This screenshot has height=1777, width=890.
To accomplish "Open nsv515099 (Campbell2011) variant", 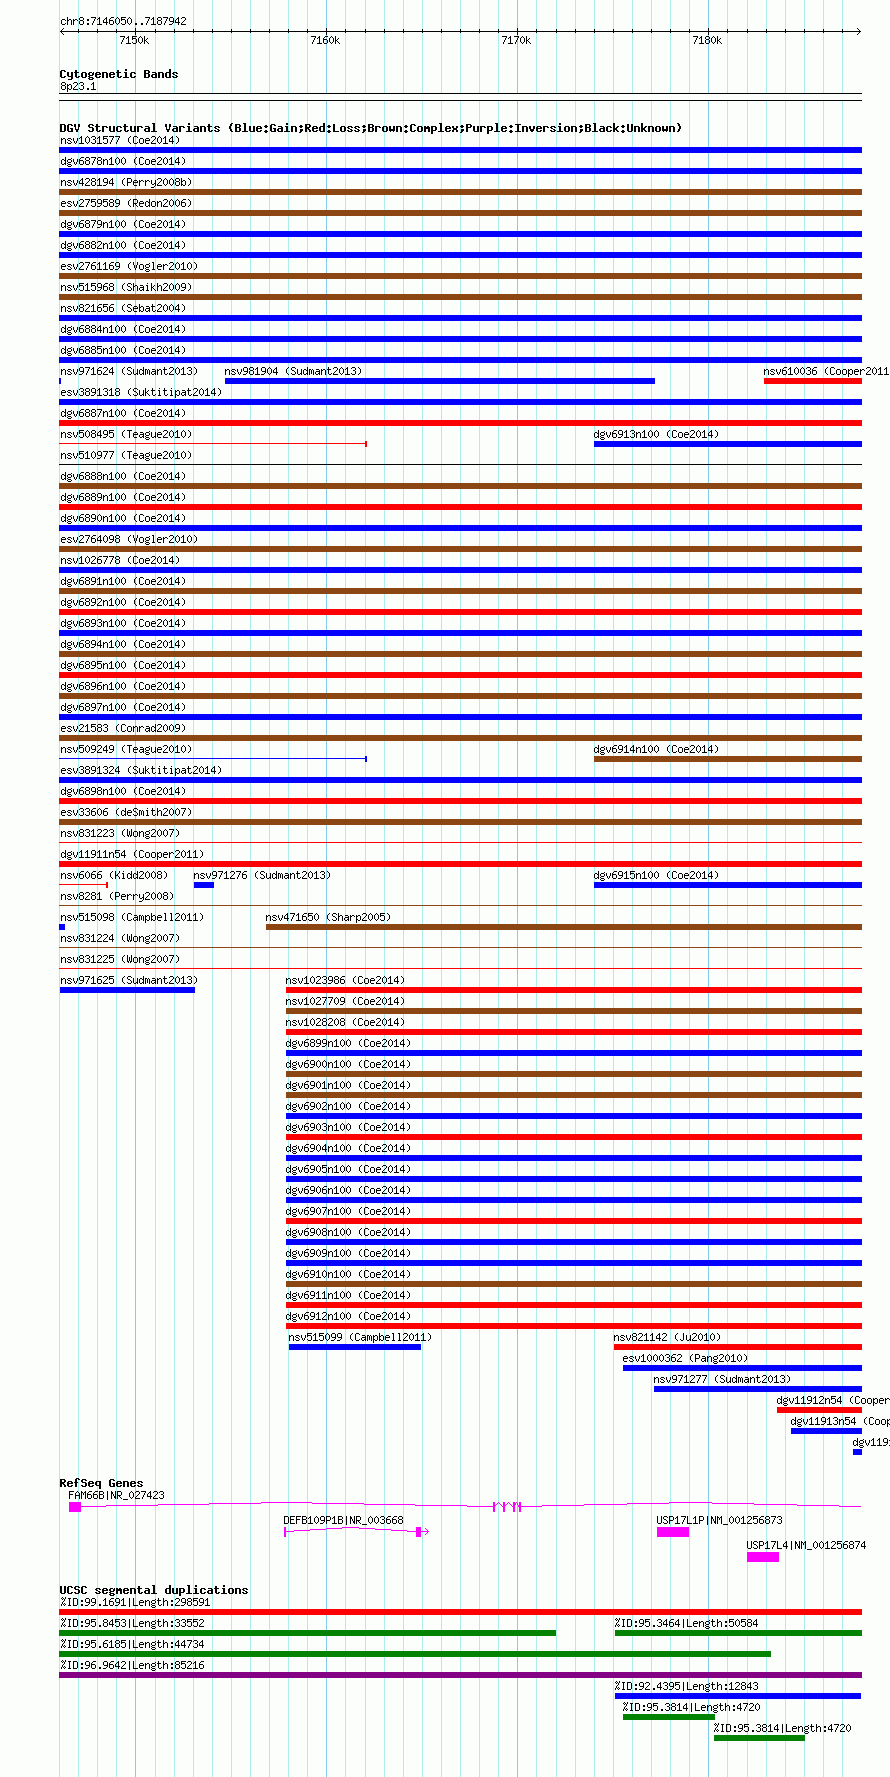I will pyautogui.click(x=360, y=1337).
